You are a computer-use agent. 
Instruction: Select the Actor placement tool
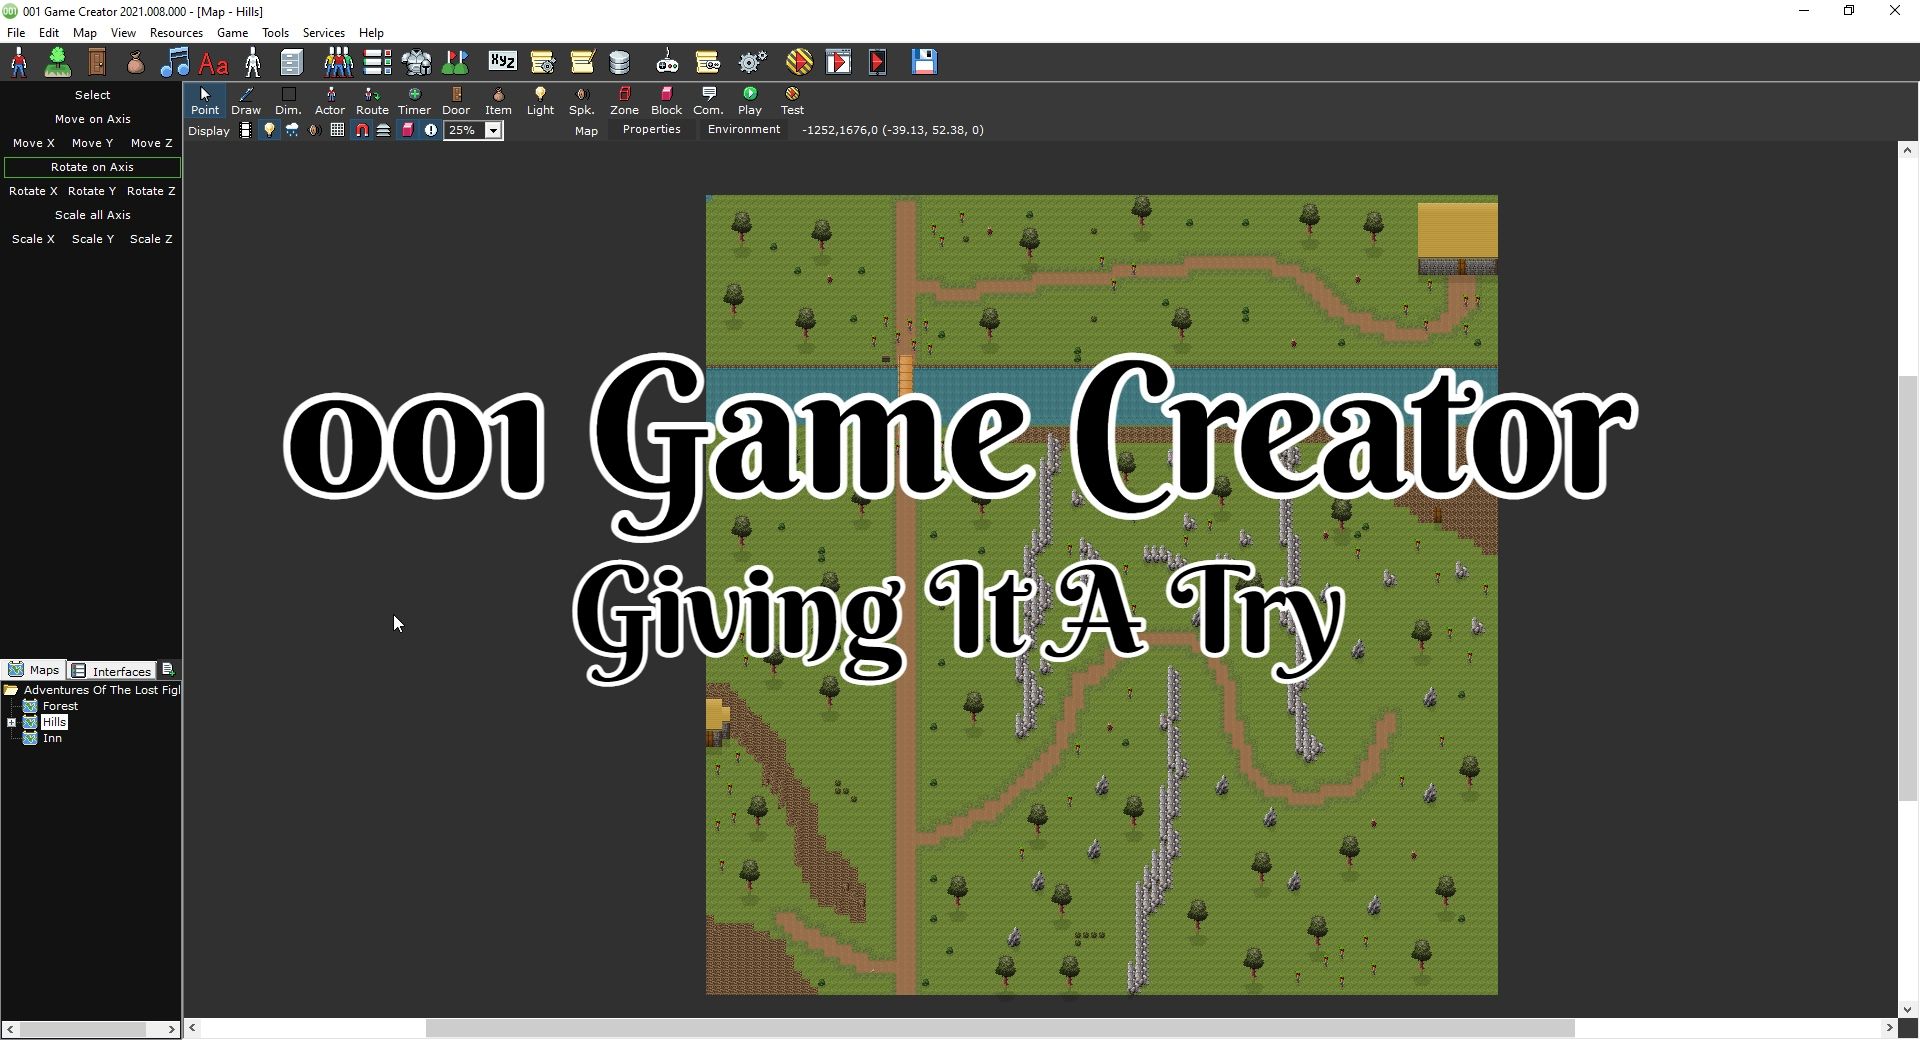point(330,101)
